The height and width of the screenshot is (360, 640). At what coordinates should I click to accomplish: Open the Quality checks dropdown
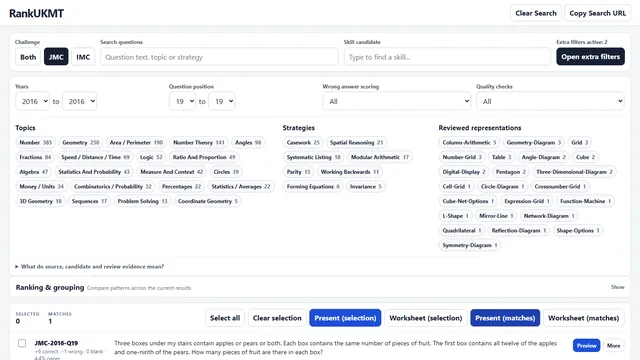[x=550, y=101]
